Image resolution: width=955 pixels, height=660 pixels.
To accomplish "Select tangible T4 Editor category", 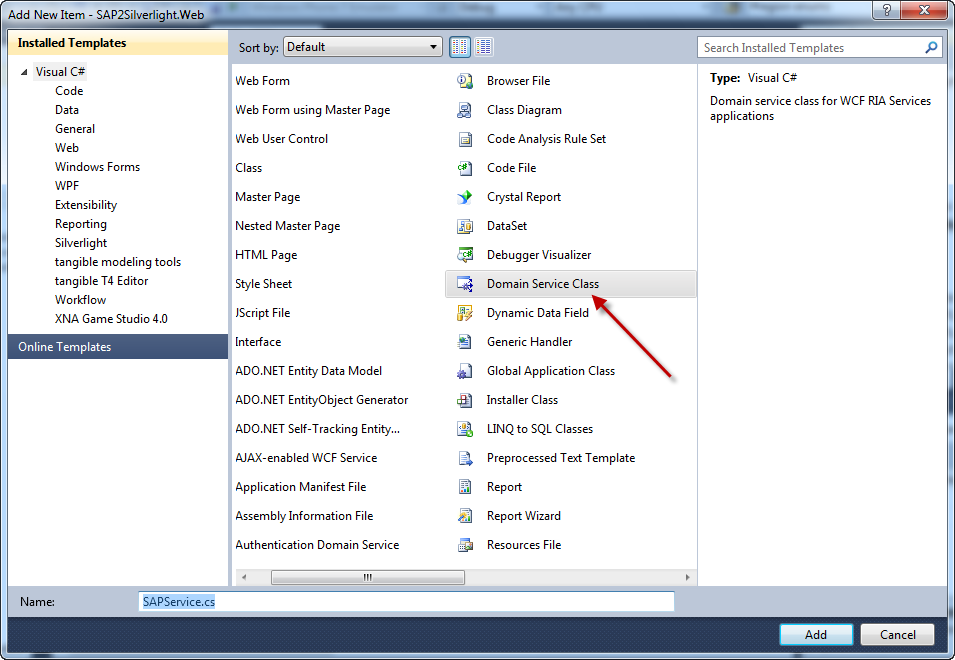I will point(102,281).
